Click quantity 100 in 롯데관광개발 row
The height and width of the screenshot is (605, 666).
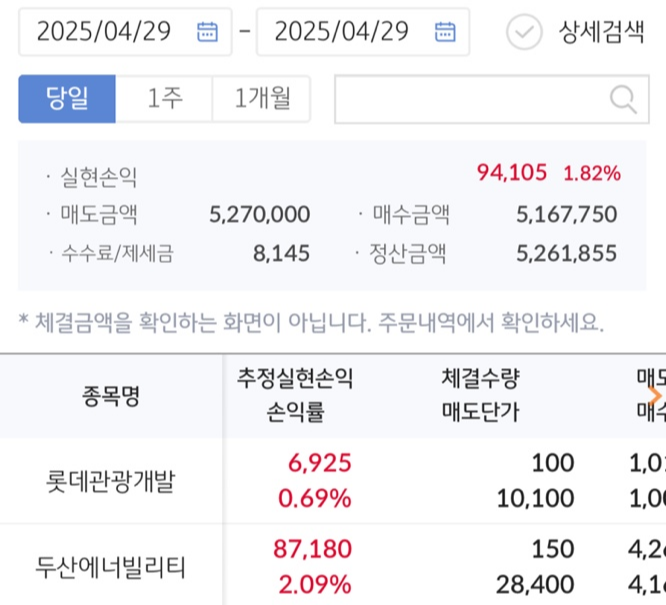coord(553,463)
